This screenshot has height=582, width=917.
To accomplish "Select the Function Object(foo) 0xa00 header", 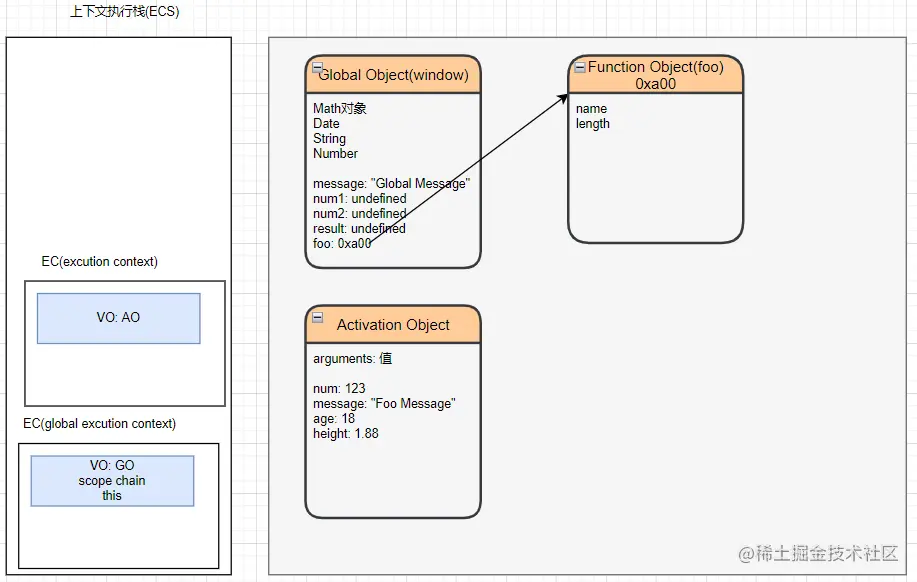I will pyautogui.click(x=656, y=75).
